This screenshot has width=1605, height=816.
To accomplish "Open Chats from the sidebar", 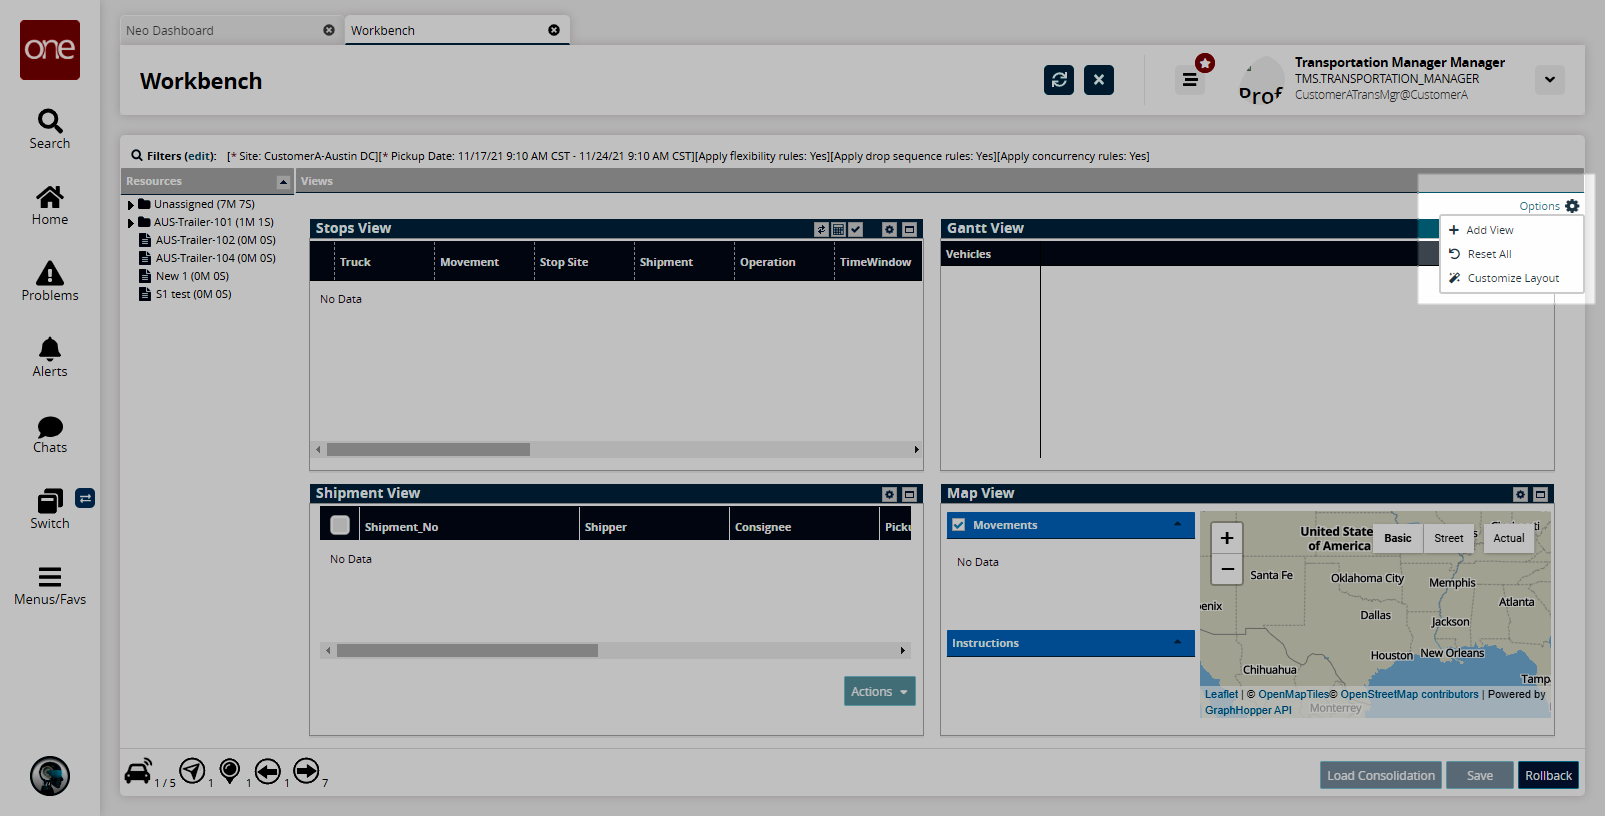I will 50,433.
